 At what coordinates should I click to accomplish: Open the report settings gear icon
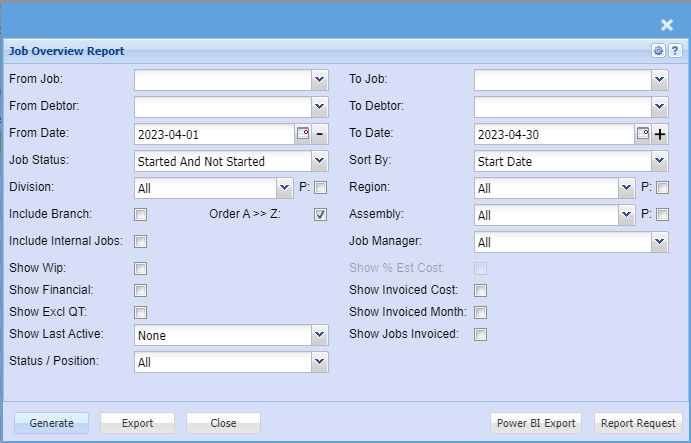click(658, 50)
